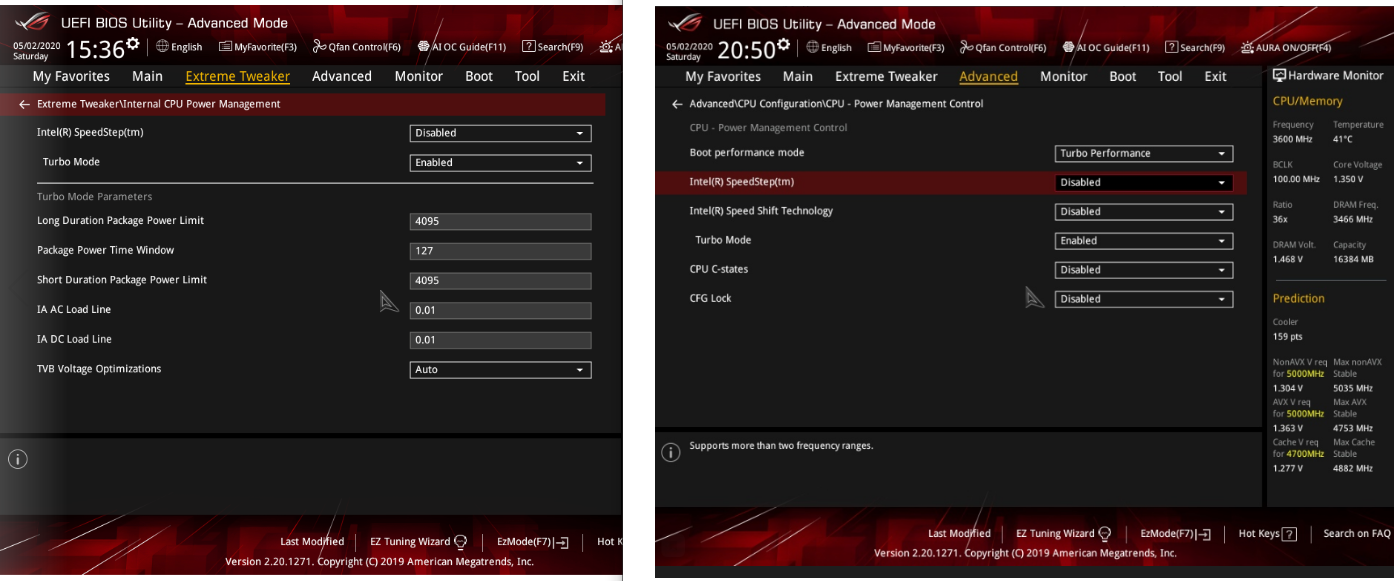This screenshot has height=581, width=1396.
Task: Edit Long Duration Package Power Limit field
Action: tap(501, 222)
